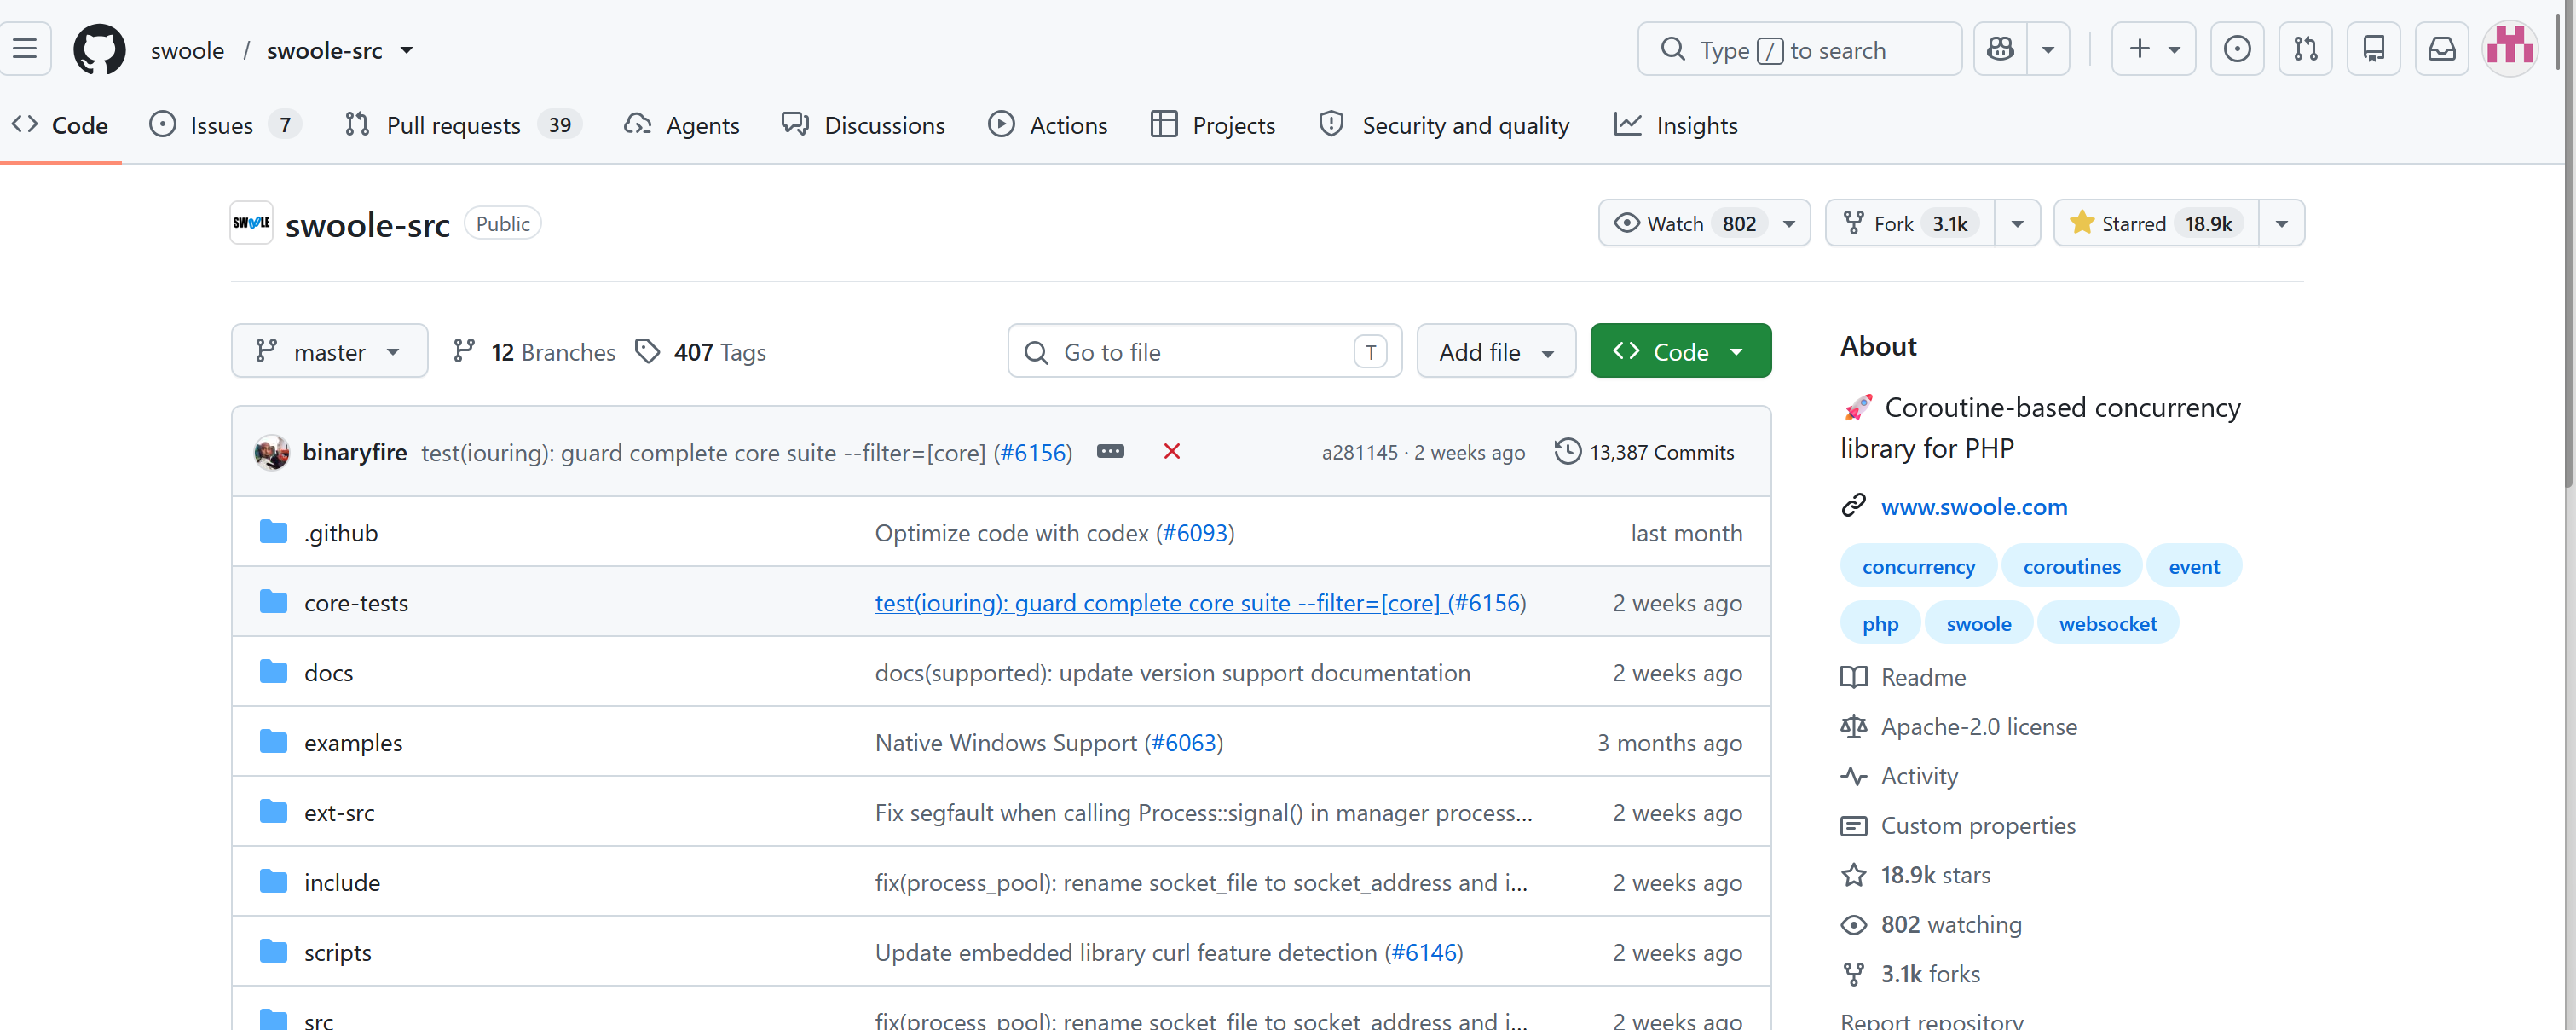The image size is (2576, 1030).
Task: Click binaryfire's author avatar
Action: tap(272, 452)
